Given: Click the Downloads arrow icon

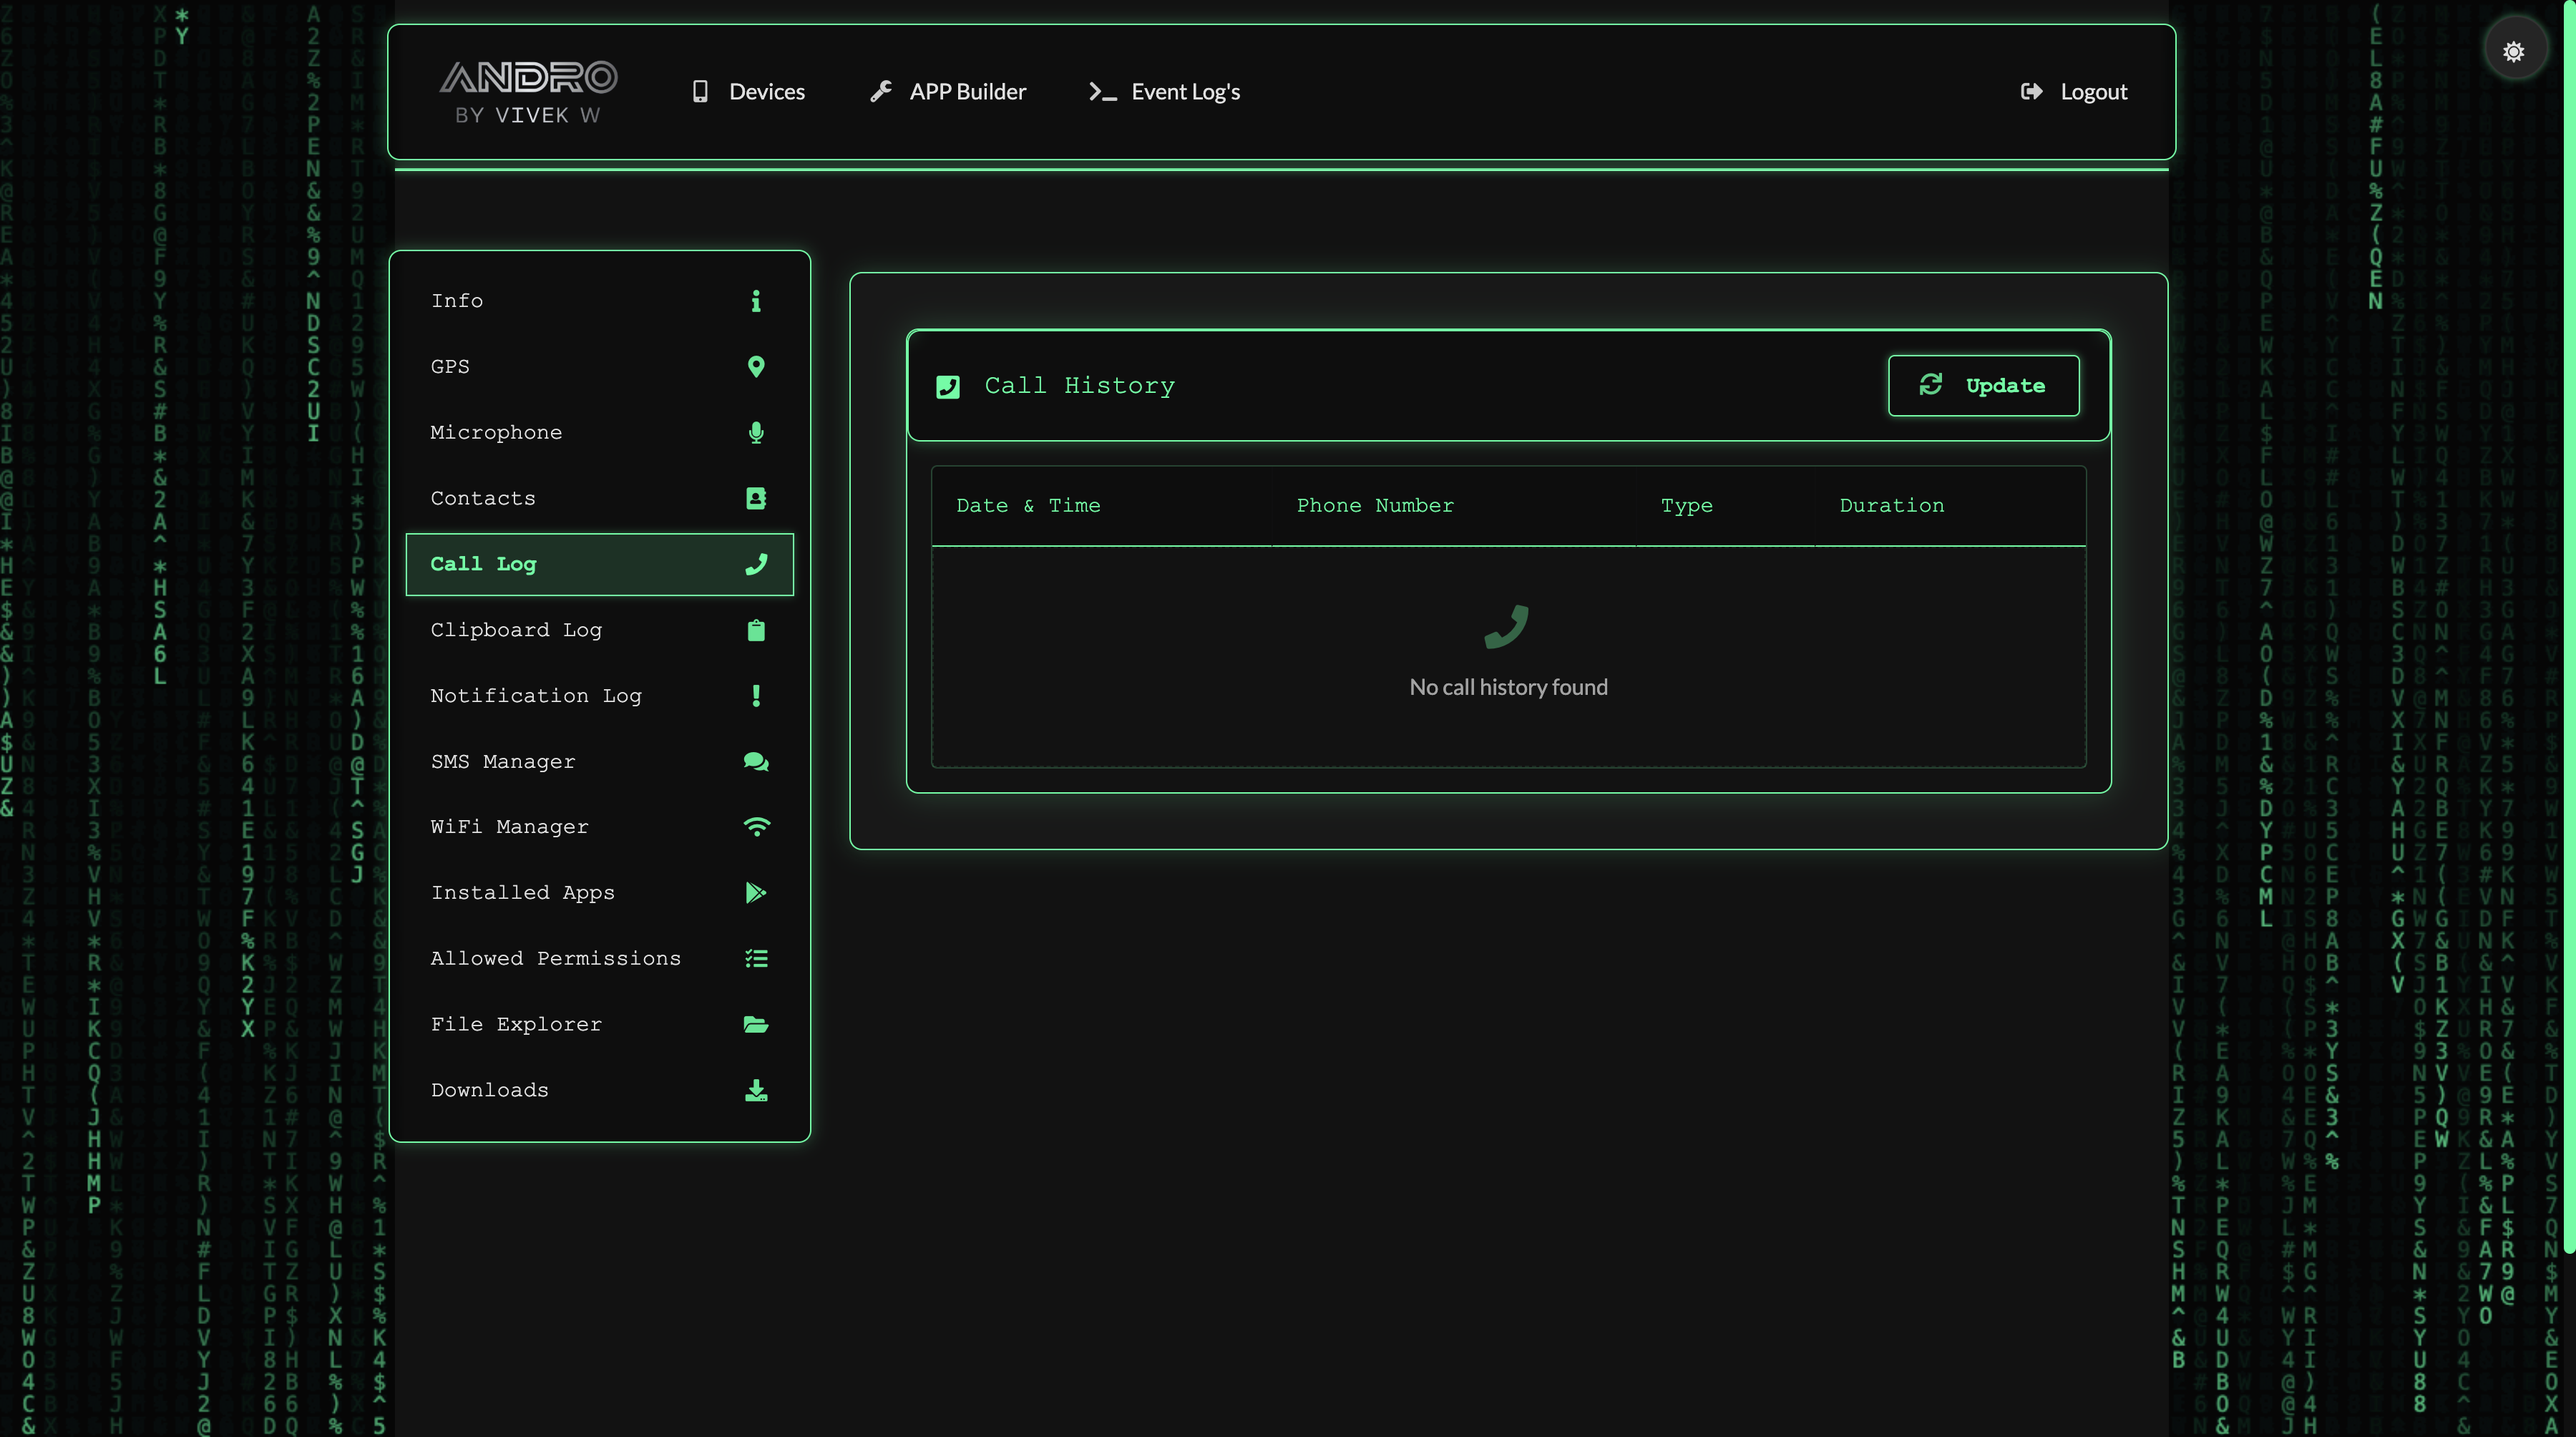Looking at the screenshot, I should pyautogui.click(x=756, y=1090).
